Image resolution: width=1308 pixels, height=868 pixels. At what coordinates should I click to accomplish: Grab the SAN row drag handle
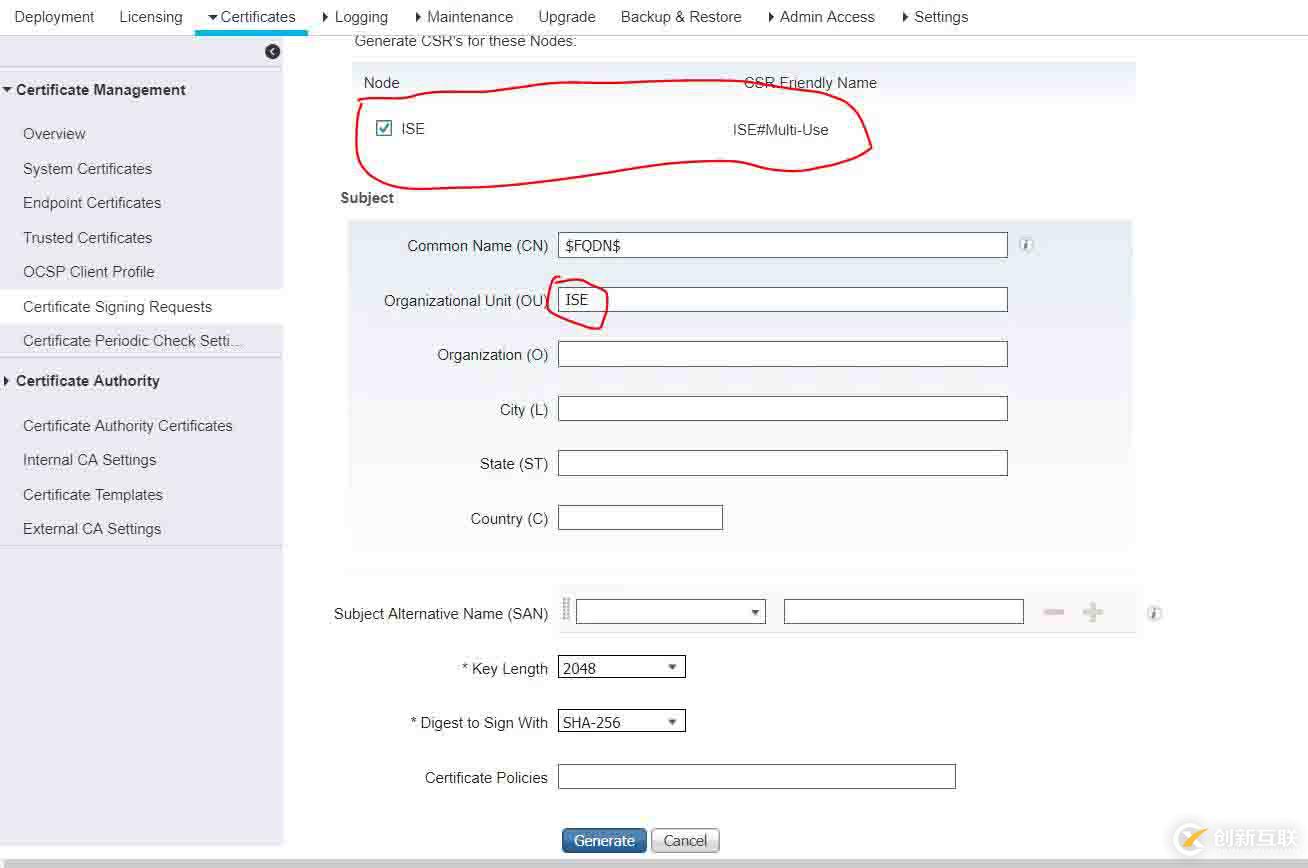(x=566, y=610)
